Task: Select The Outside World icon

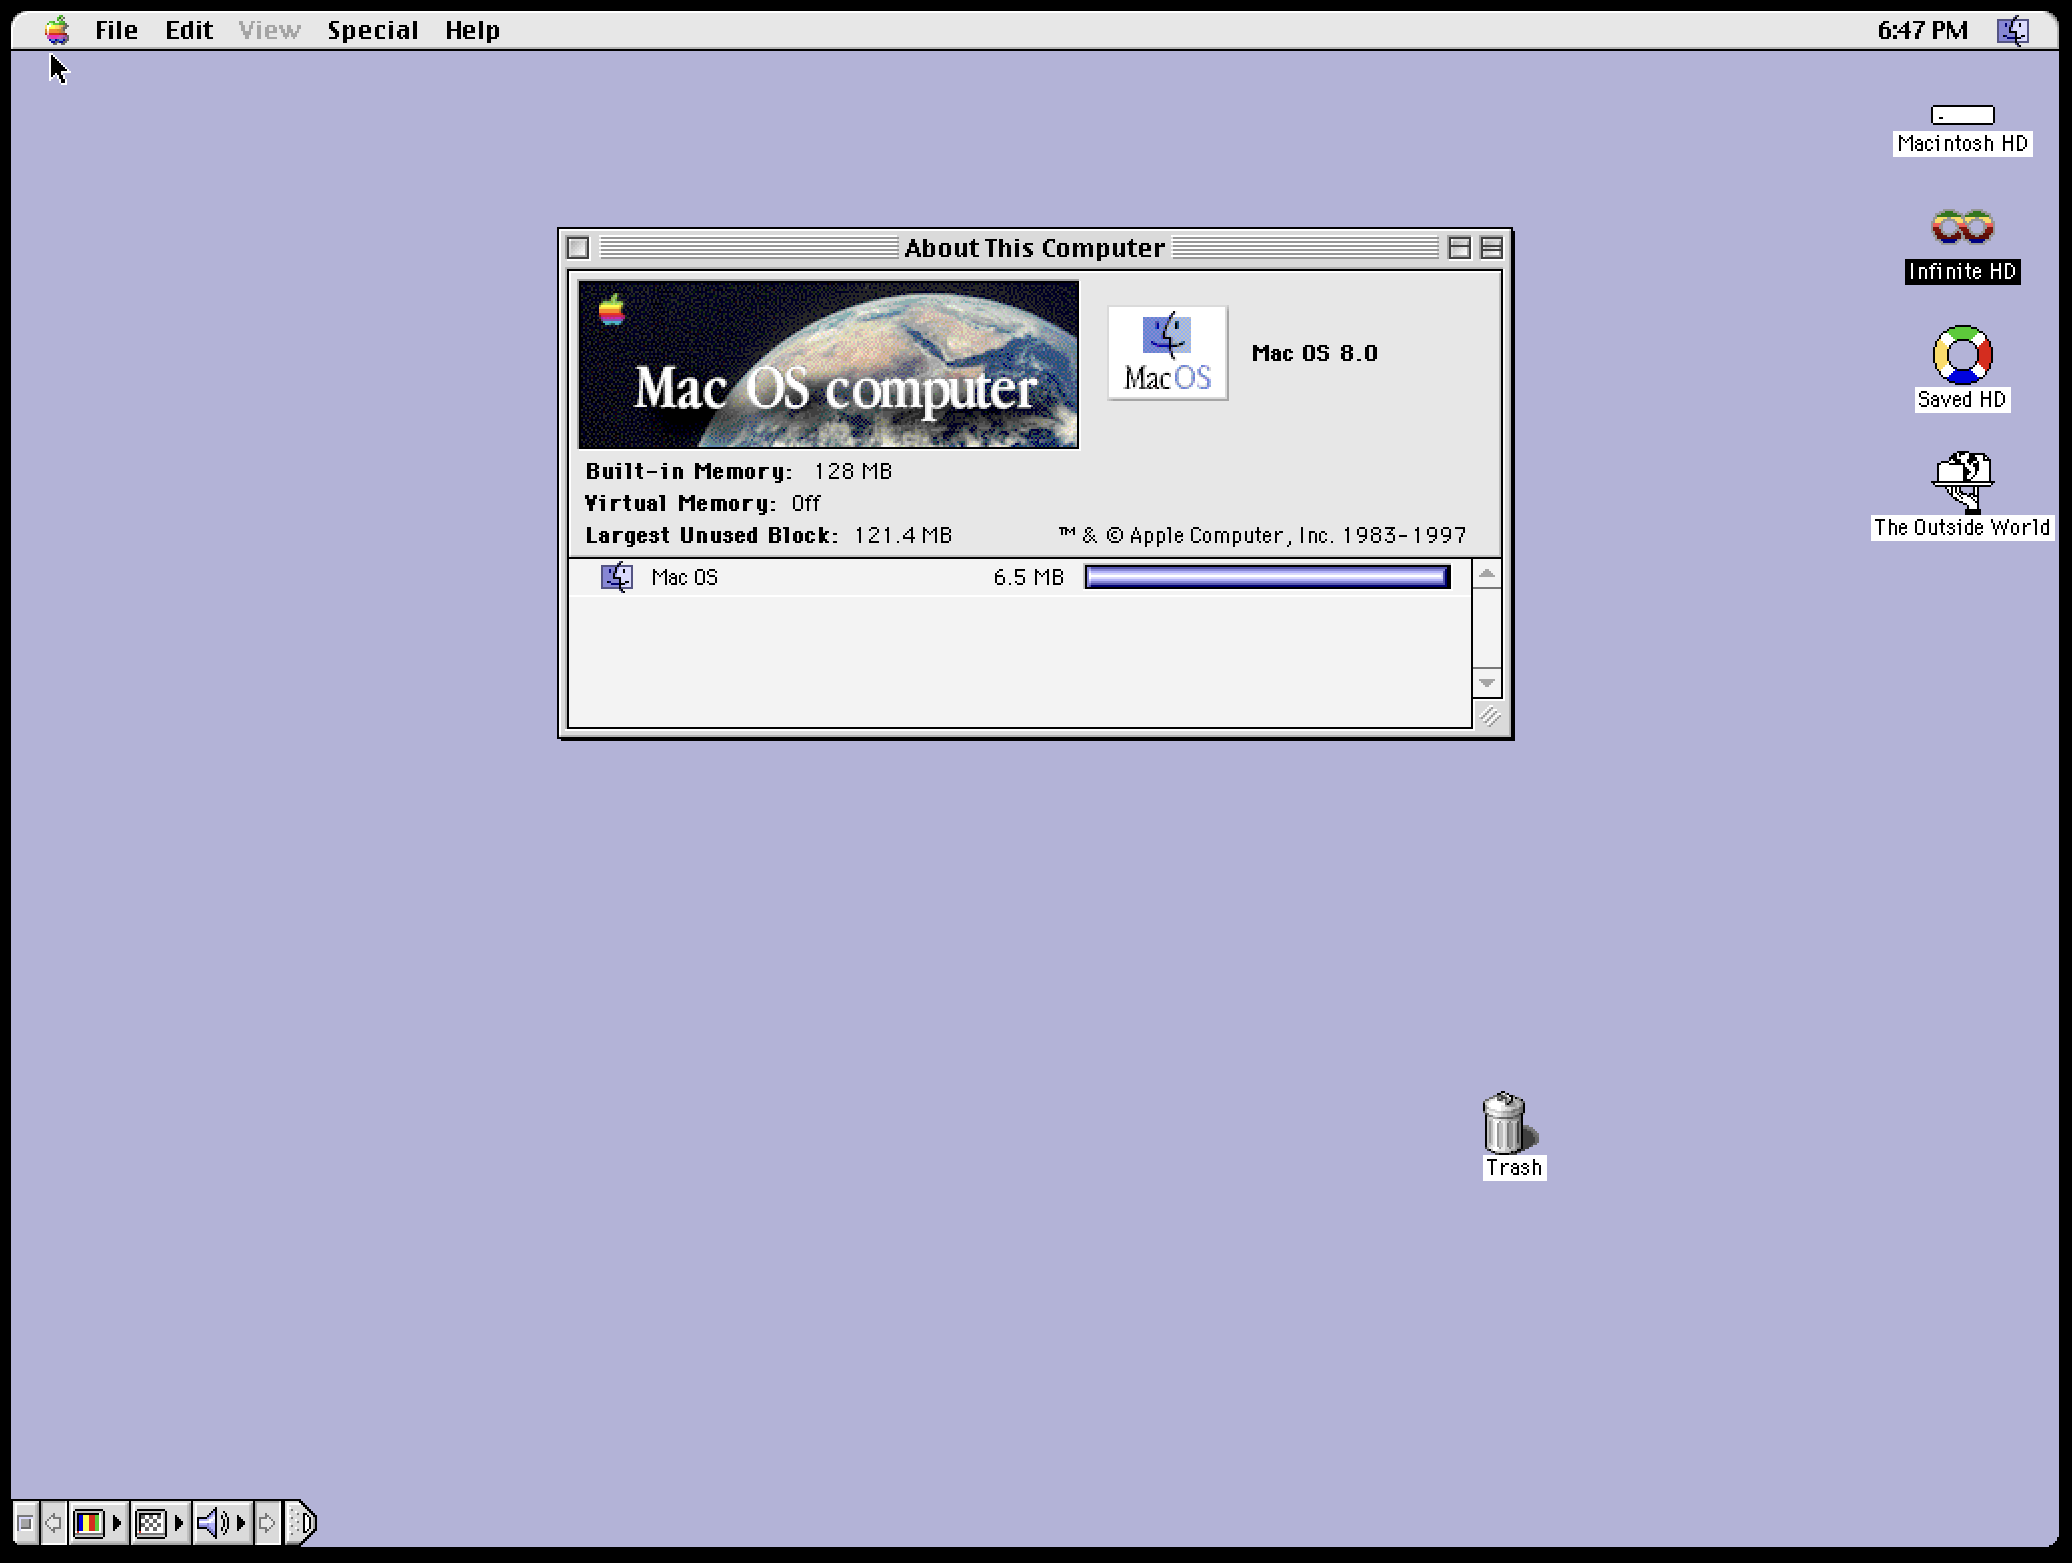Action: click(1962, 482)
